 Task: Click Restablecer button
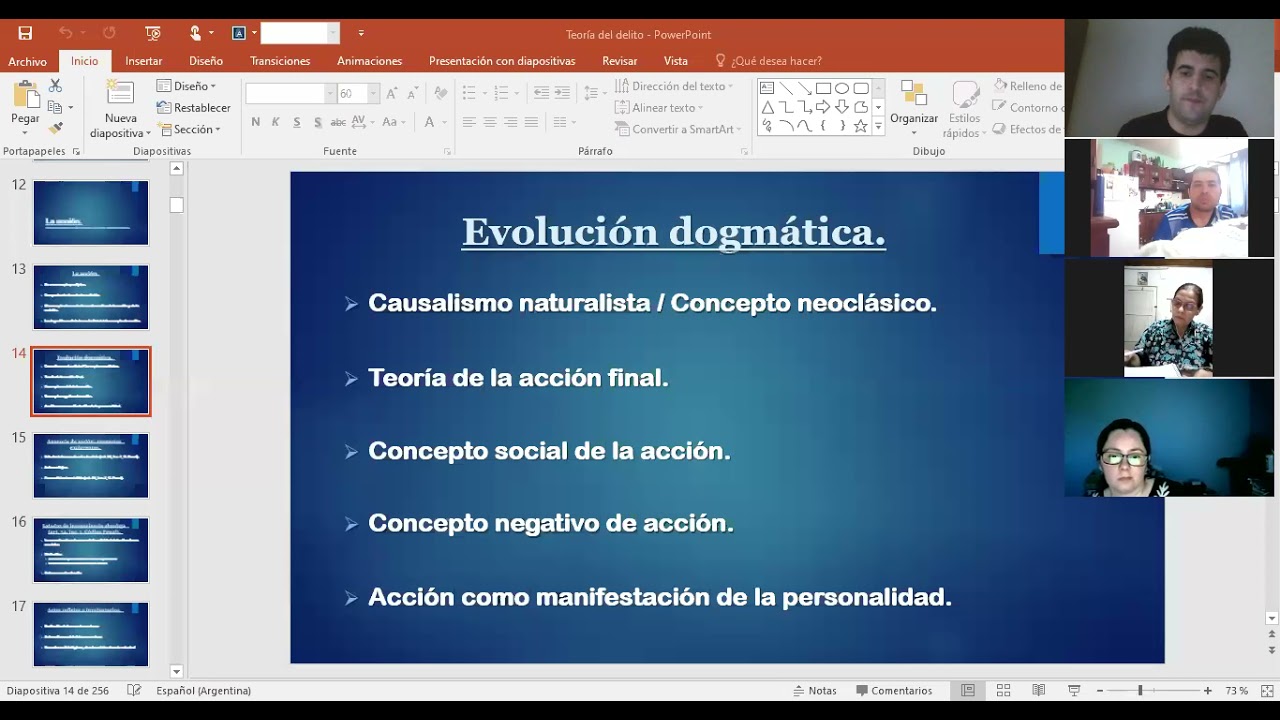click(194, 108)
